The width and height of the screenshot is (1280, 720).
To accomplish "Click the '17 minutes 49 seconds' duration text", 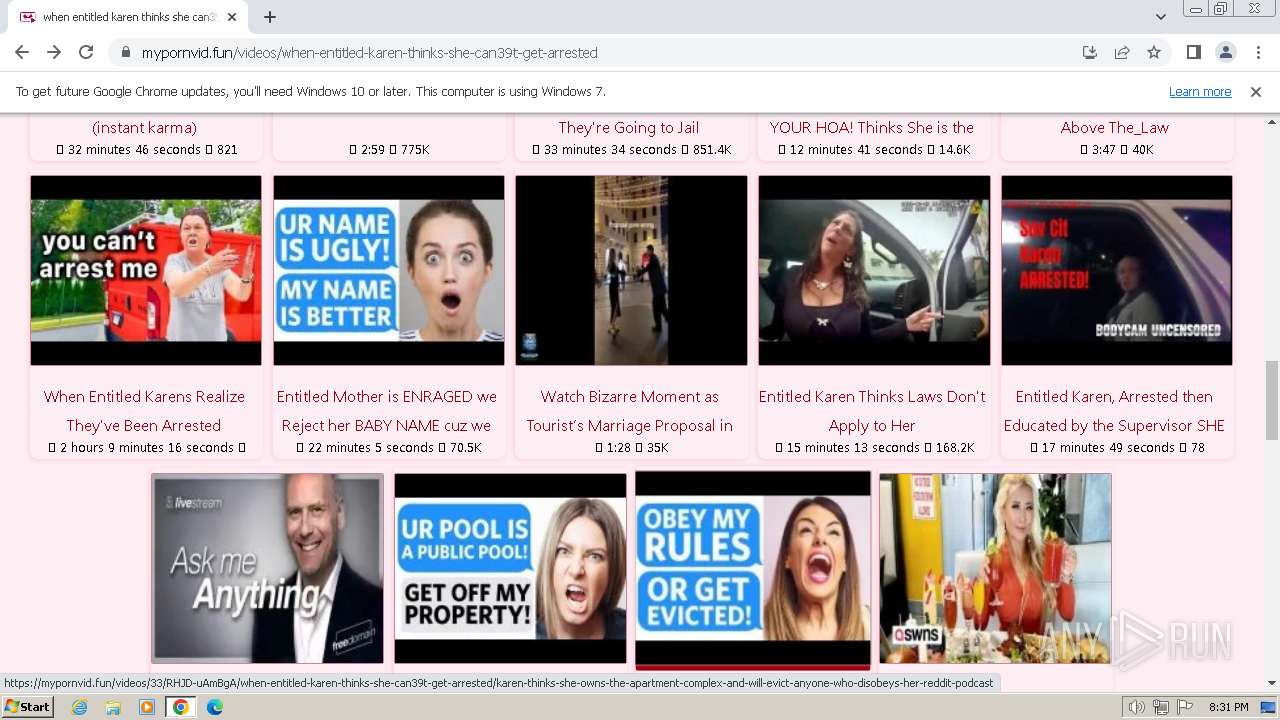I will tap(1108, 447).
